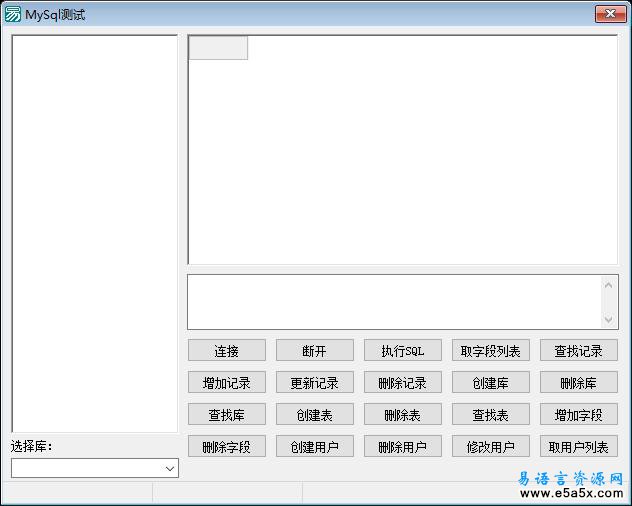Click the 删除用户 button
632x506 pixels.
[x=403, y=446]
